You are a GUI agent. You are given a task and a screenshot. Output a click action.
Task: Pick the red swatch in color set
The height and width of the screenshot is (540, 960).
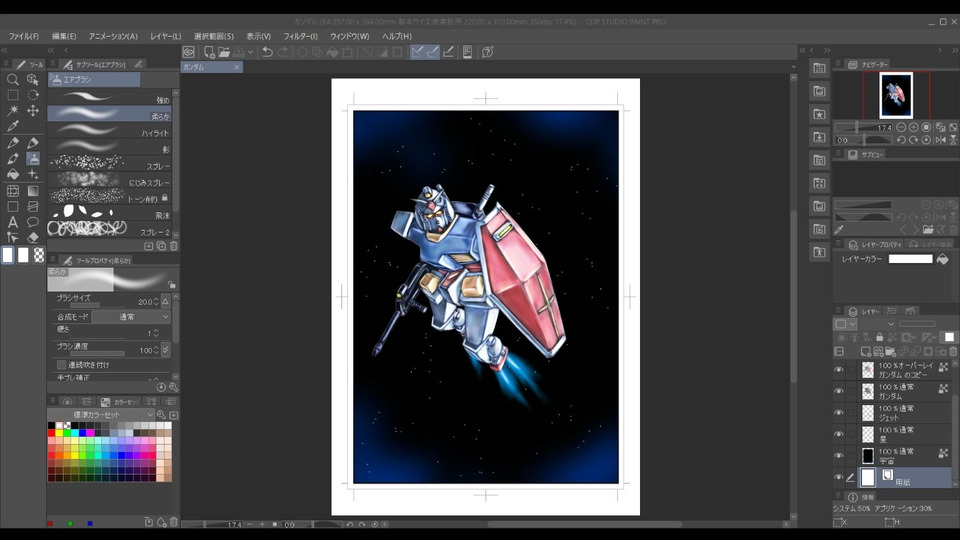tap(53, 434)
